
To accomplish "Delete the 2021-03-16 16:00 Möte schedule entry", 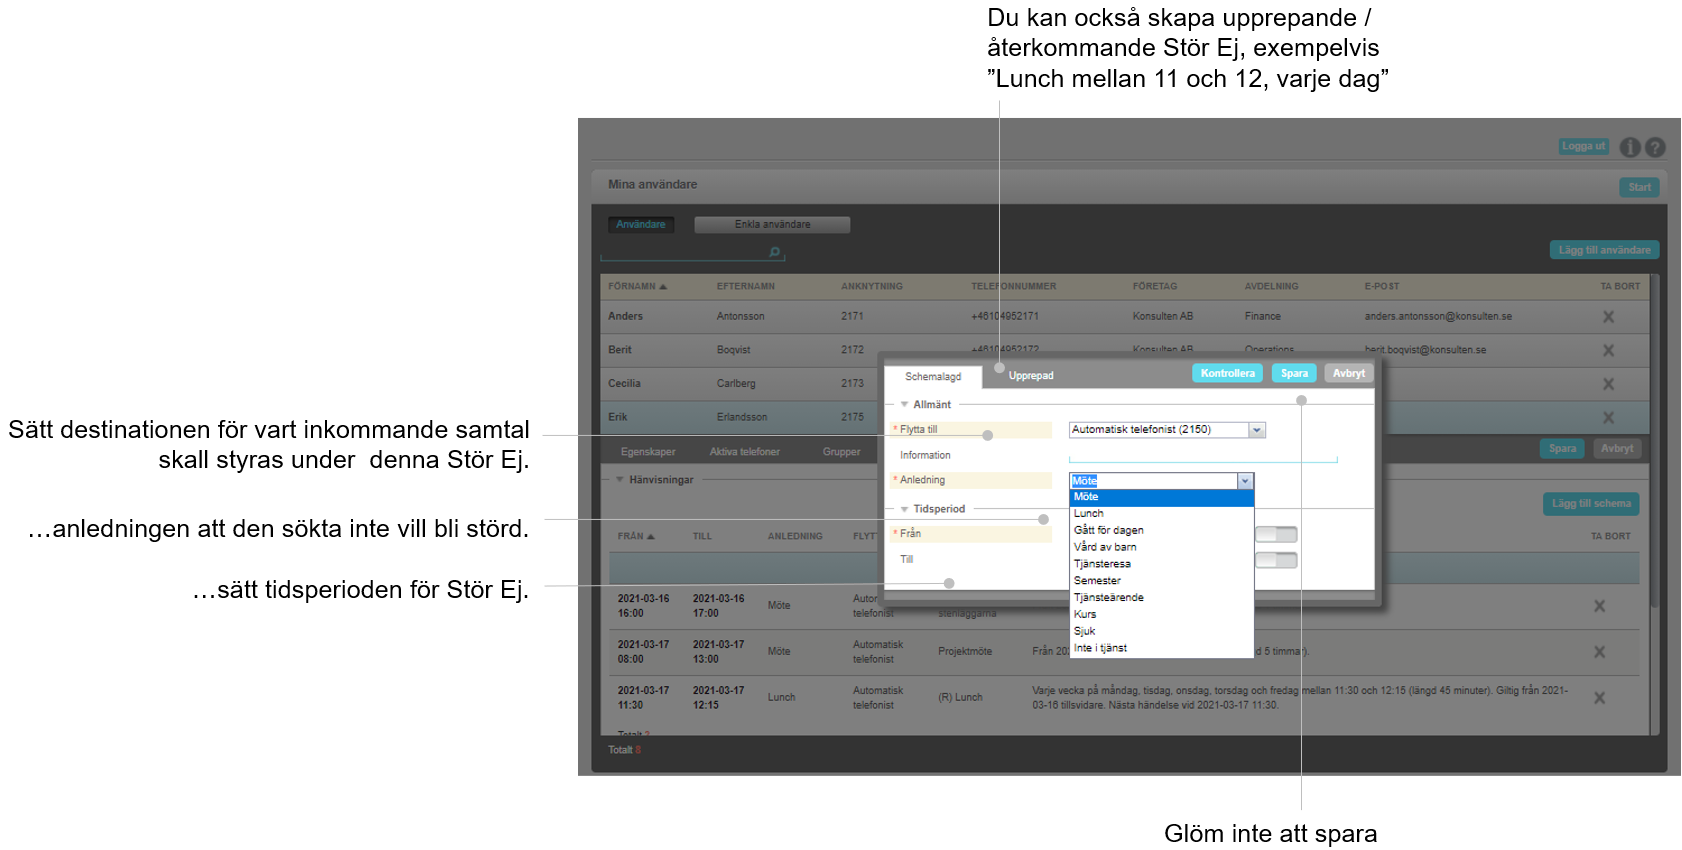I will 1599,606.
